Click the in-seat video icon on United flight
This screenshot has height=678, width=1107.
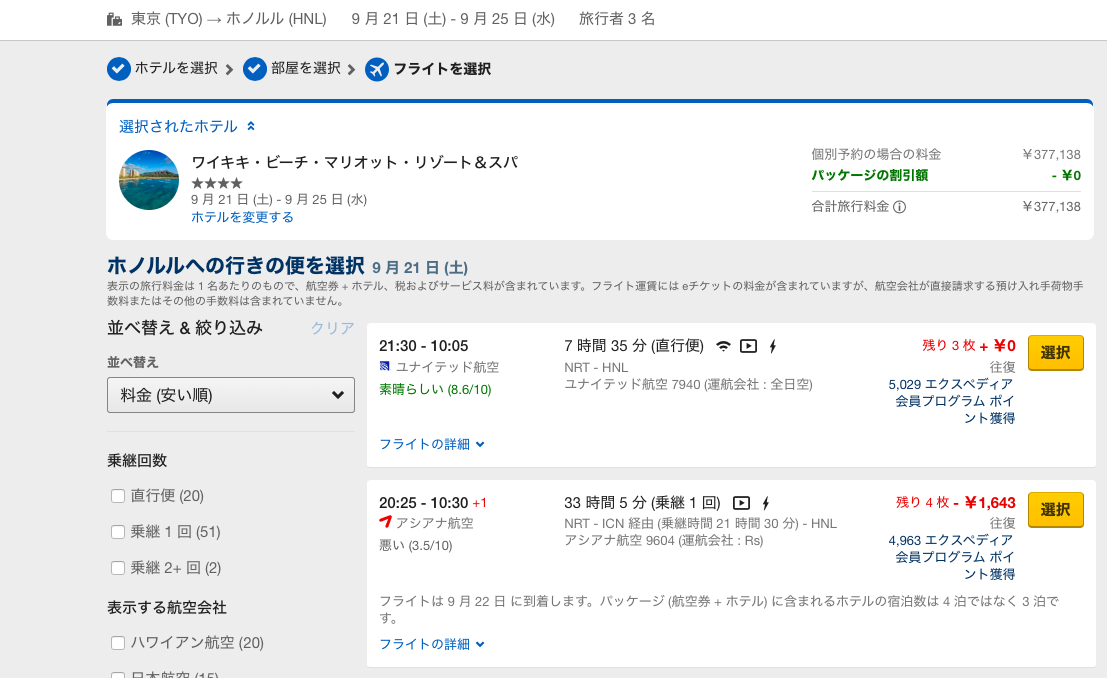748,345
